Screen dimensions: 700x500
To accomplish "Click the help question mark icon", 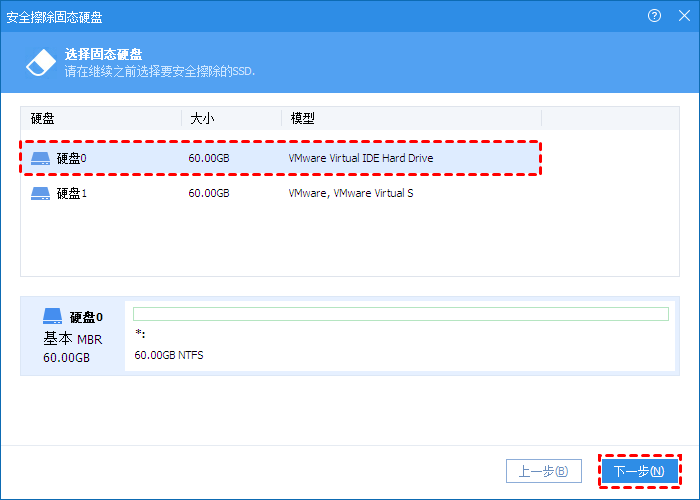I will [x=655, y=17].
